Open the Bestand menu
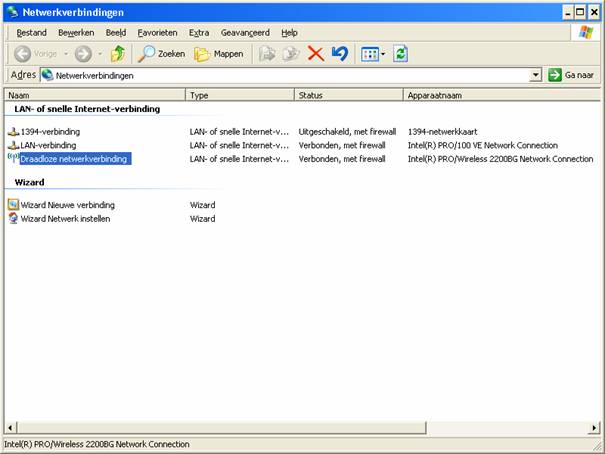Image resolution: width=605 pixels, height=454 pixels. click(x=31, y=33)
